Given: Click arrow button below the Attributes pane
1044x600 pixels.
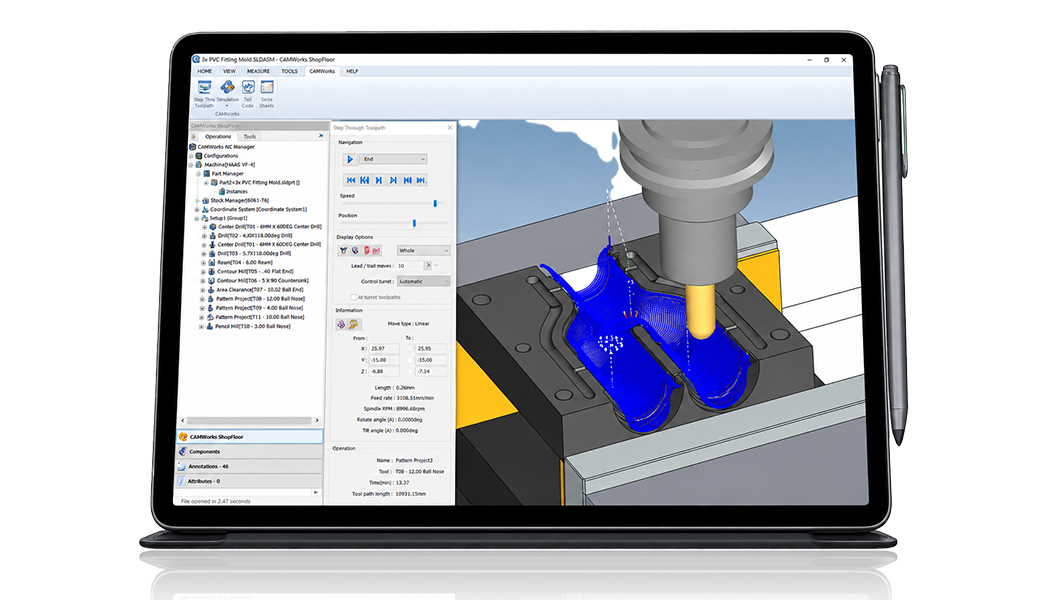Looking at the screenshot, I should pyautogui.click(x=316, y=492).
